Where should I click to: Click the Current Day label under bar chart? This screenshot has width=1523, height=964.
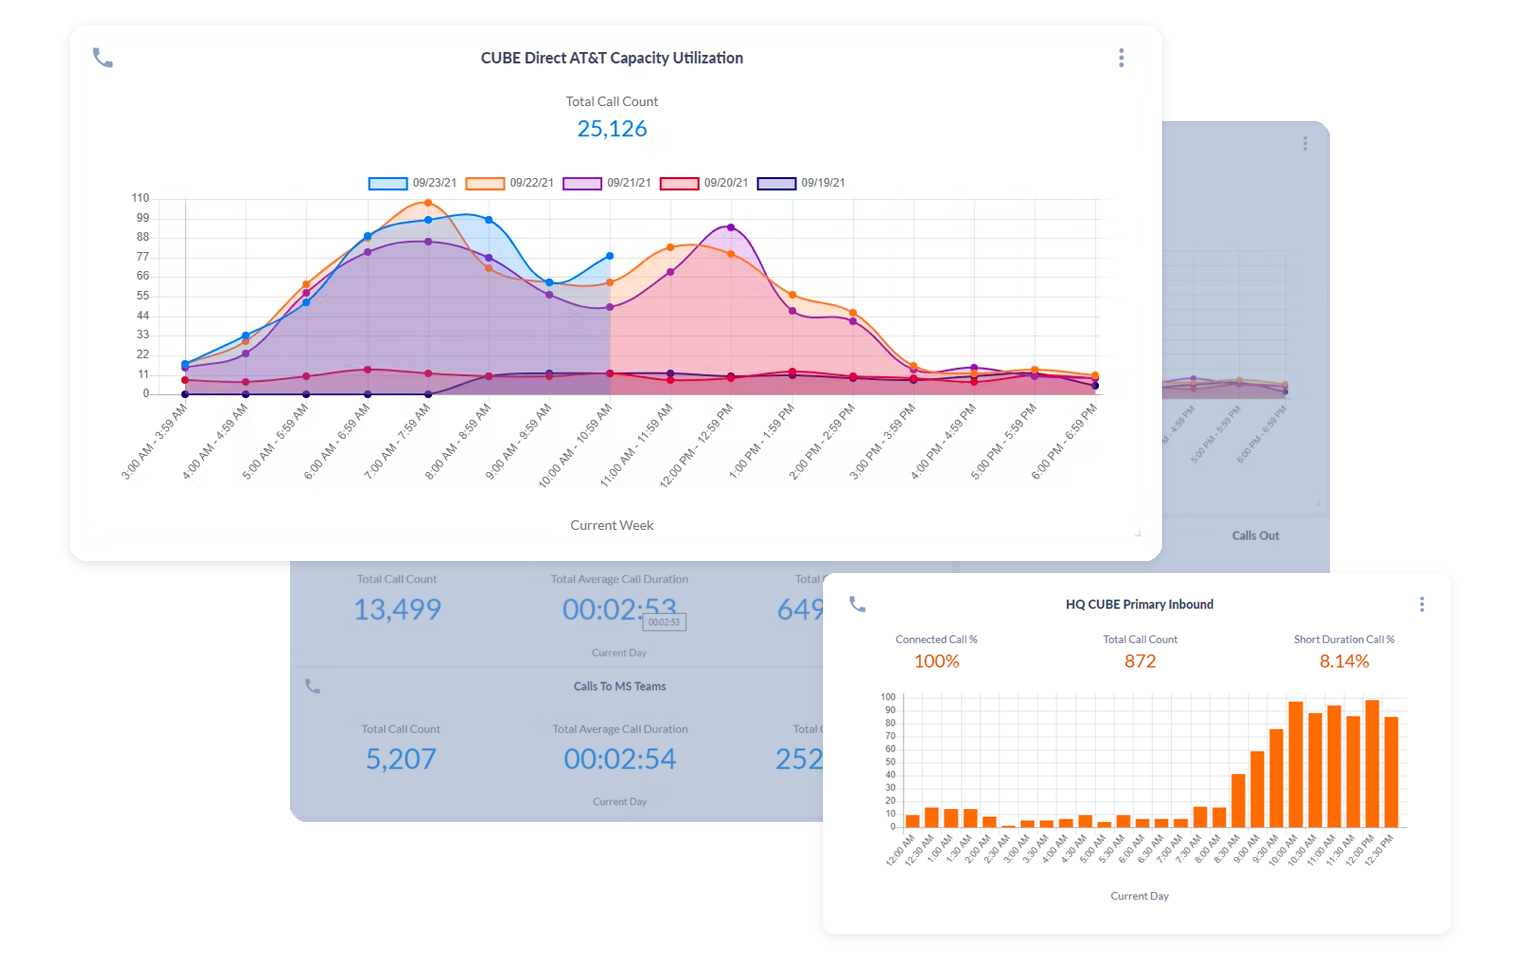[1139, 896]
